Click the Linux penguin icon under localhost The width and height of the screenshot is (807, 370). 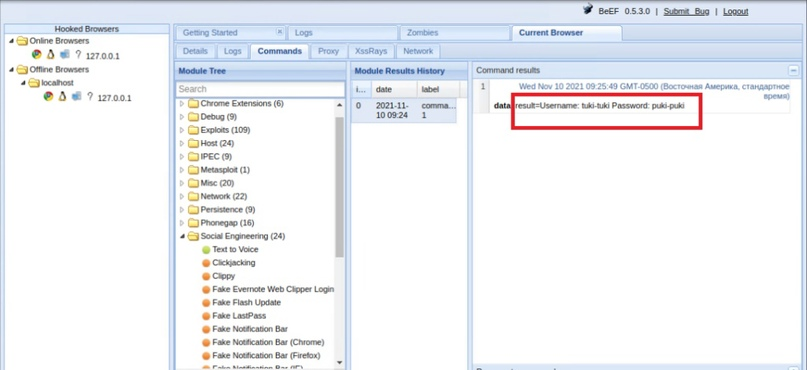[62, 96]
